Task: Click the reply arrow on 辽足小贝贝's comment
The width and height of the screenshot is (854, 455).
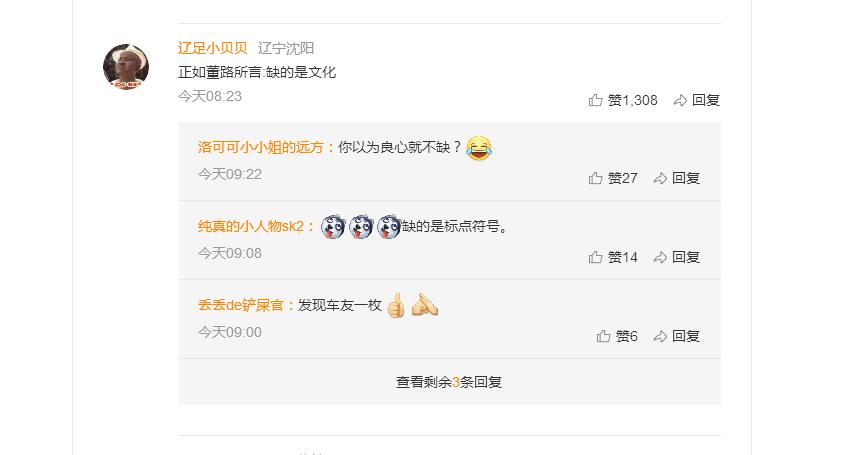Action: (x=680, y=100)
